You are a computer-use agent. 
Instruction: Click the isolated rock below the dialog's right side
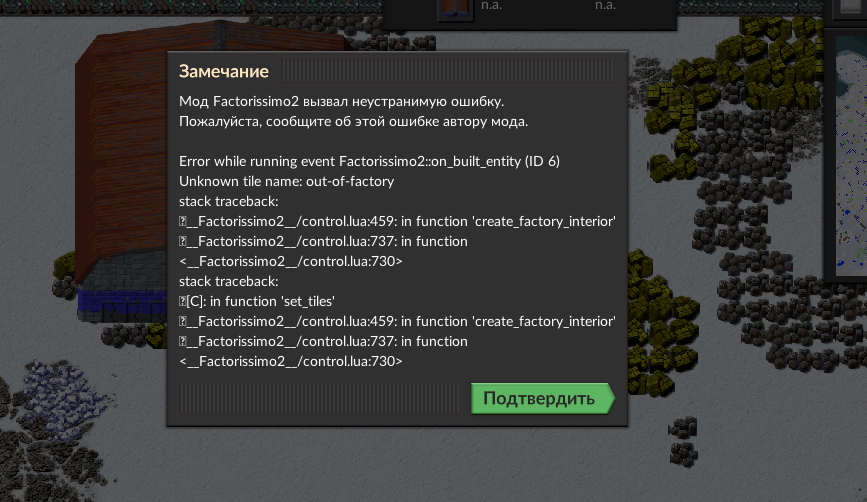click(x=683, y=442)
